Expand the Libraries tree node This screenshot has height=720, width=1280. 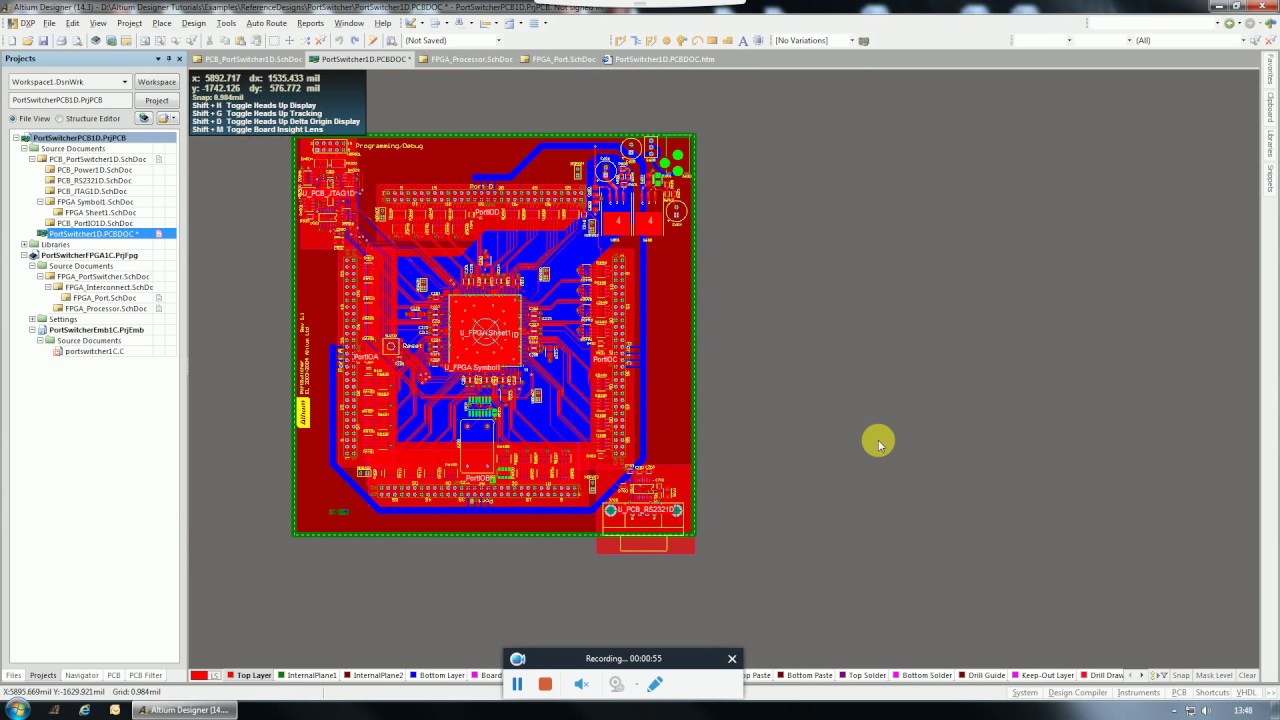pyautogui.click(x=24, y=244)
